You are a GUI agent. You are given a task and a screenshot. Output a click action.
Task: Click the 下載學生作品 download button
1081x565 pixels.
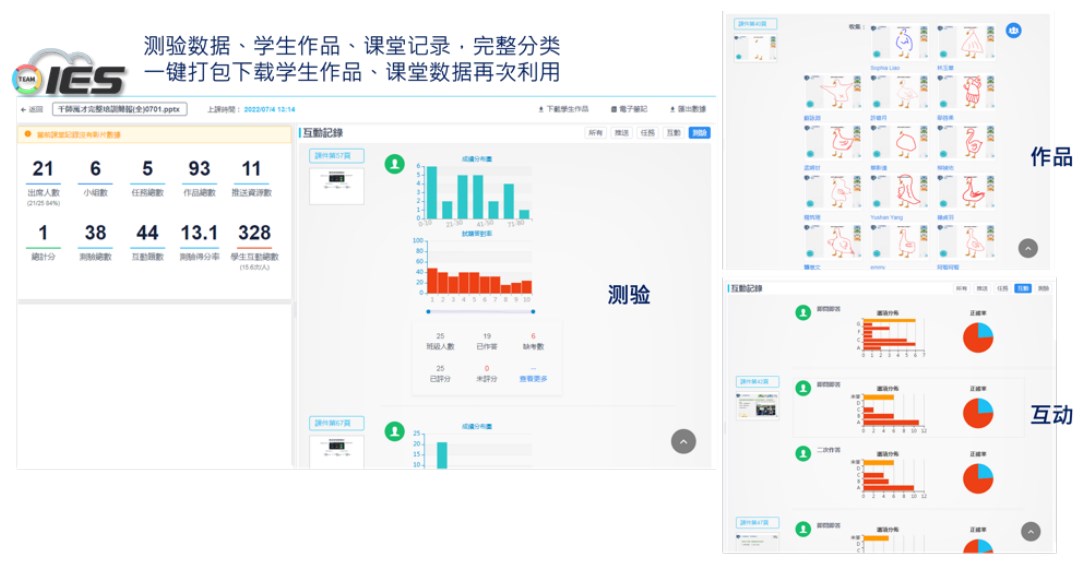564,109
